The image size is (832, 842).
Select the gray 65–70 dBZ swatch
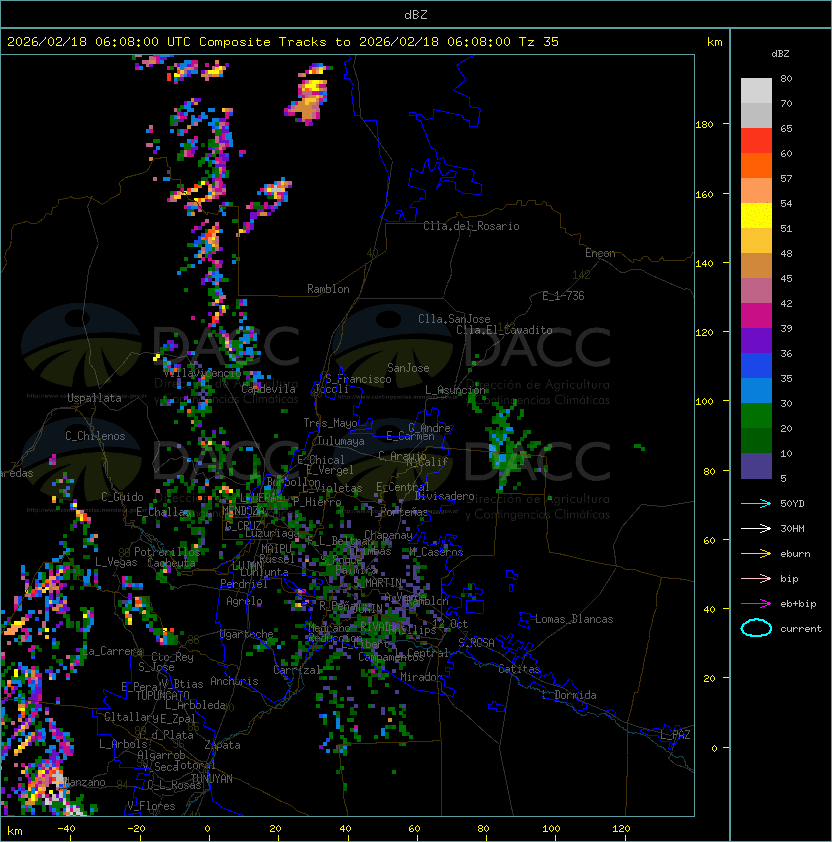(756, 115)
